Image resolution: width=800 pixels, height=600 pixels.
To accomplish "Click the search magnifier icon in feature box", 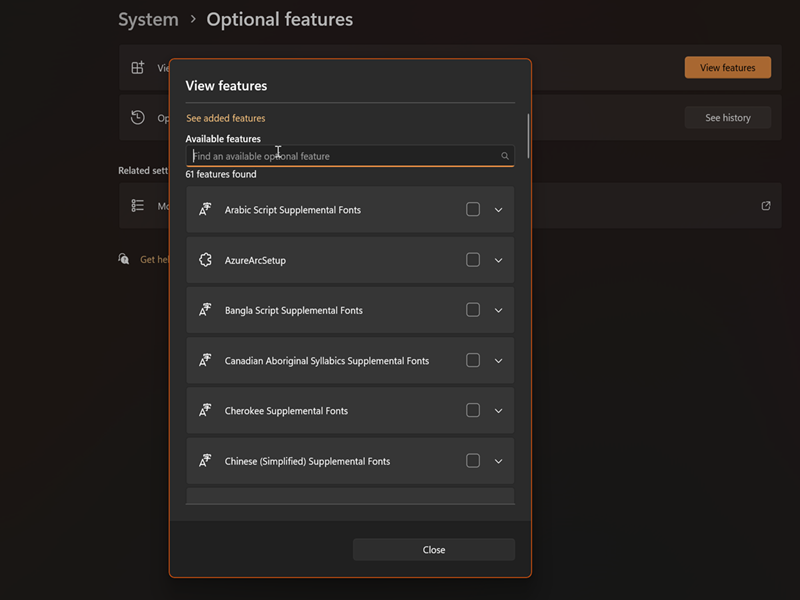I will click(x=505, y=157).
